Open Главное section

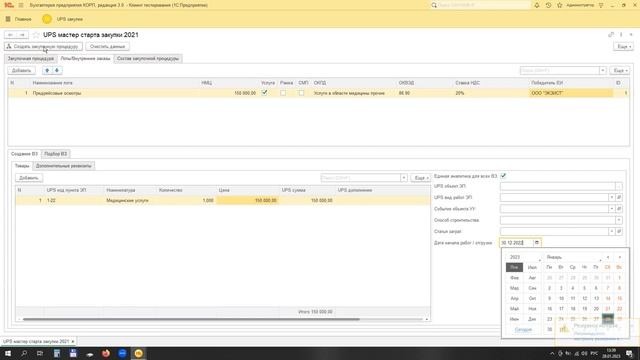tap(23, 19)
